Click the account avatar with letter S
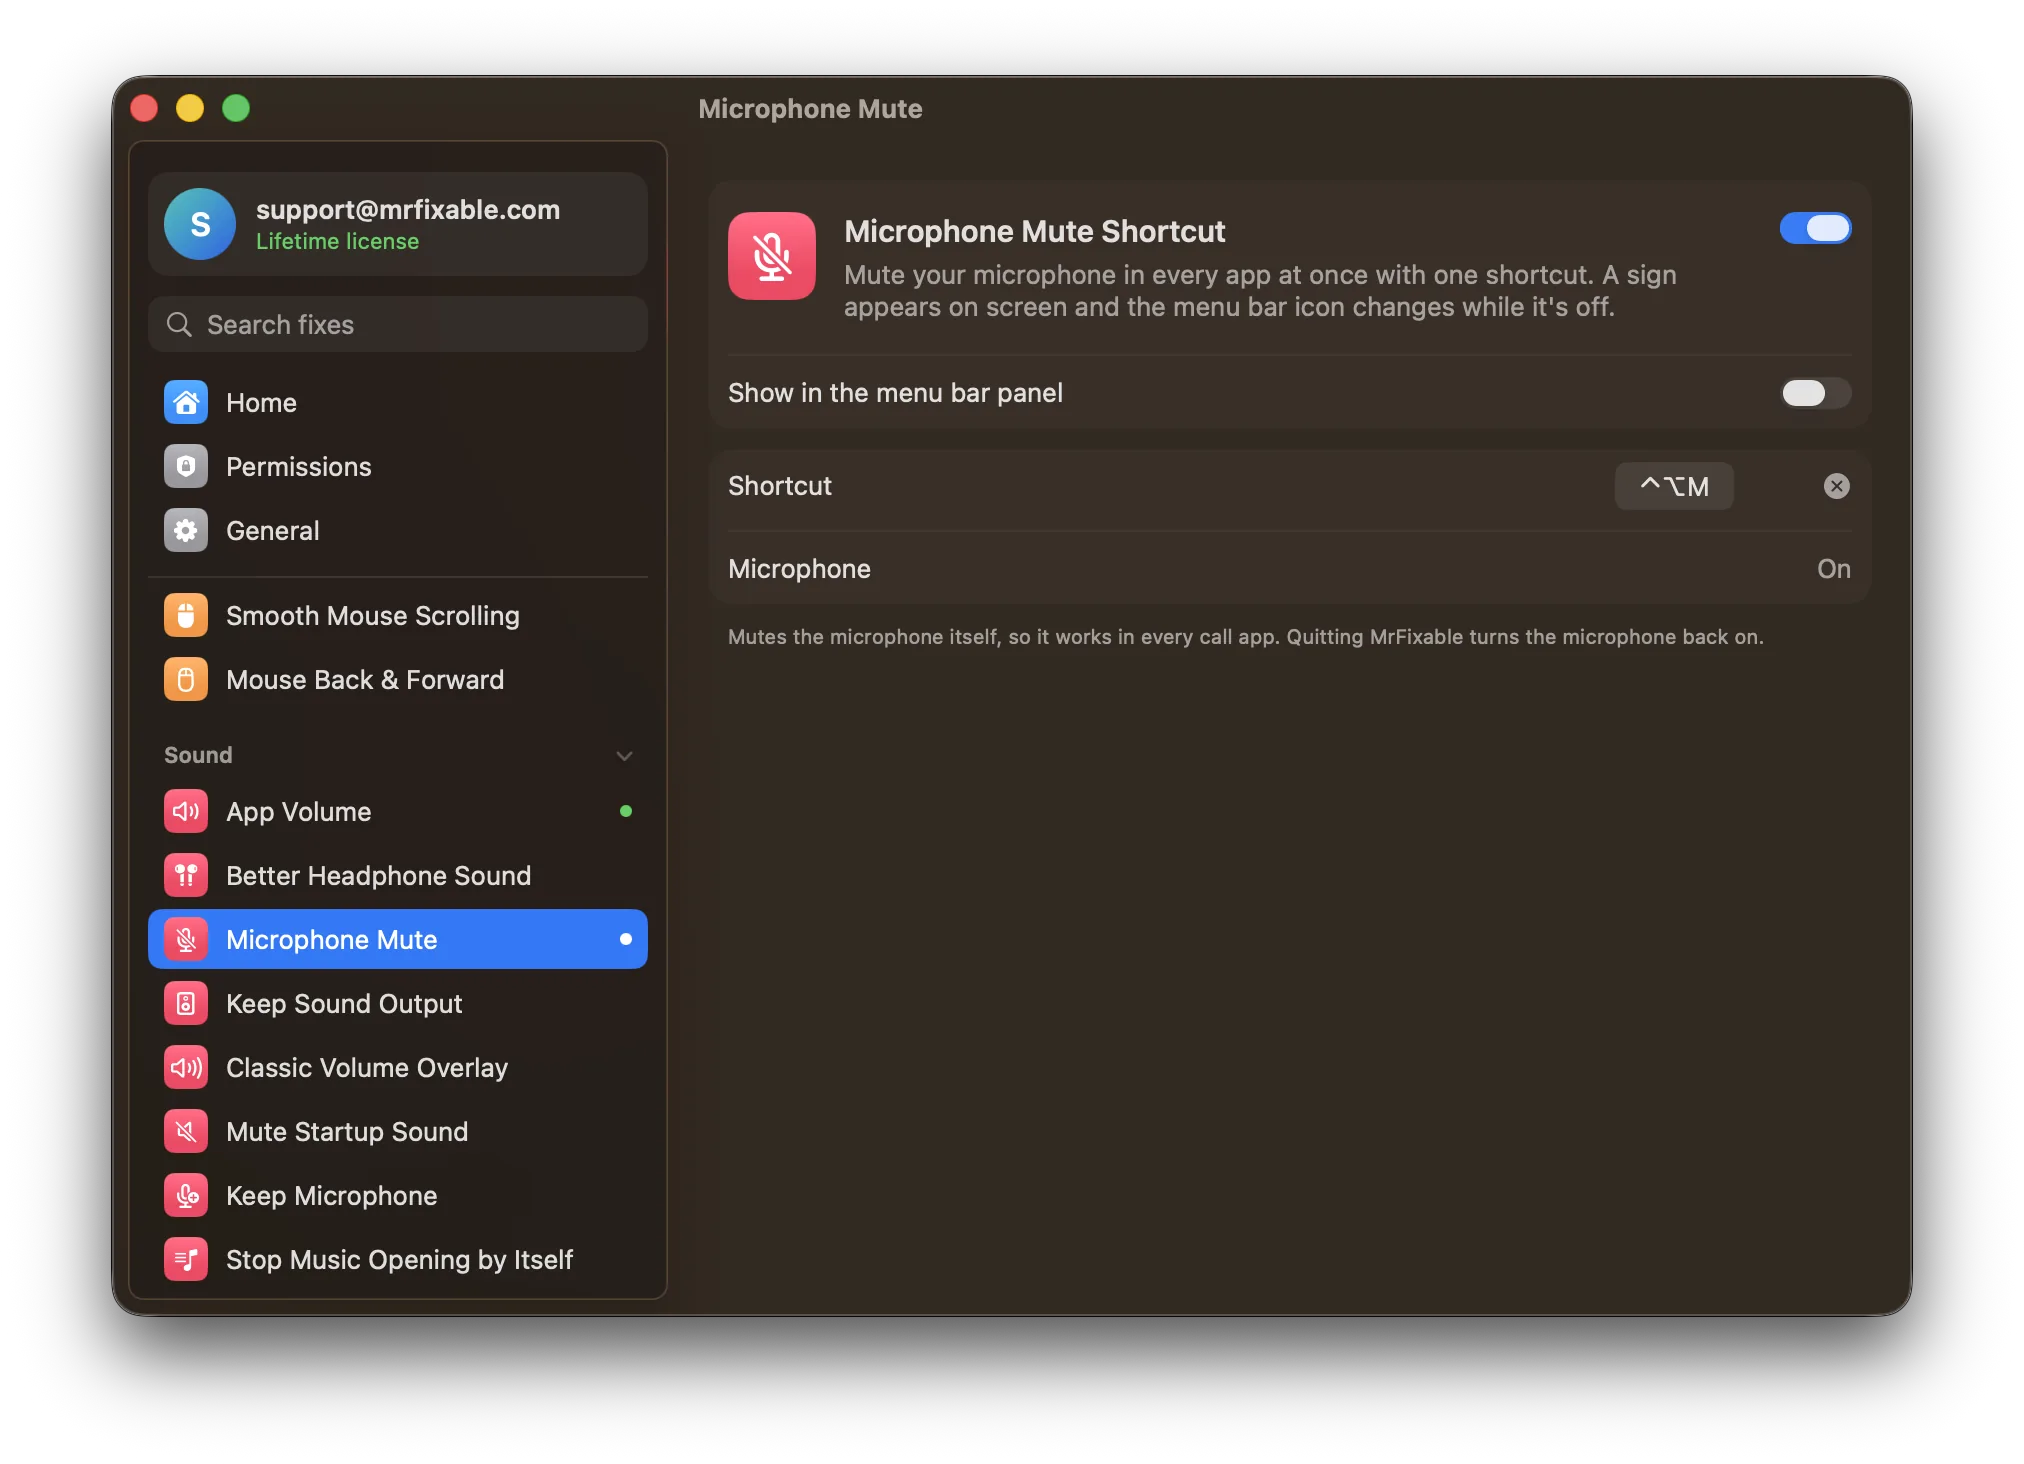 tap(200, 224)
